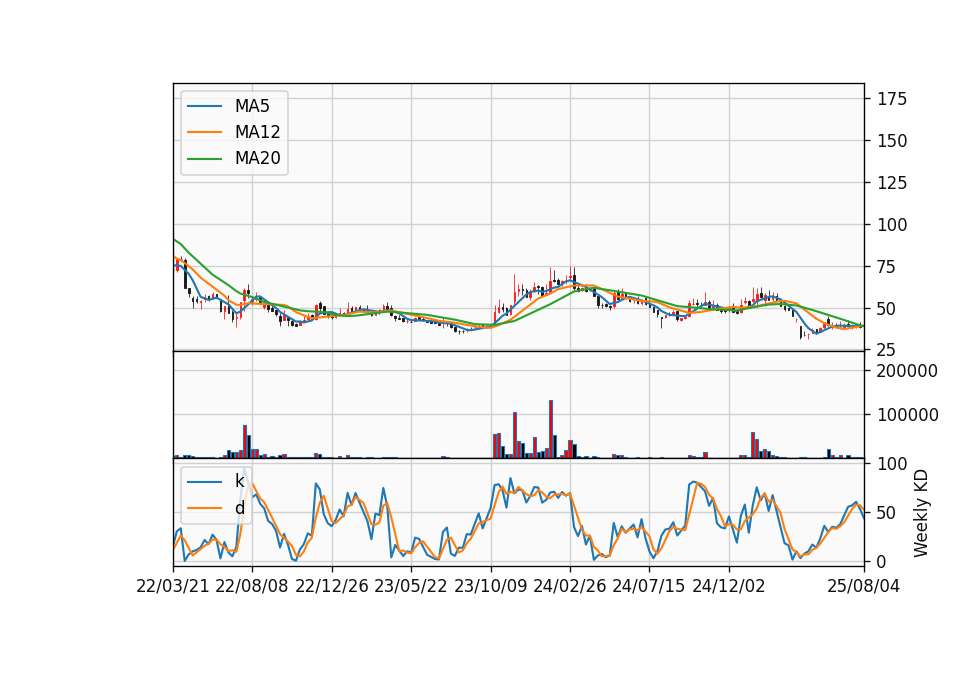The width and height of the screenshot is (960, 690).
Task: Select the 22/03/21 date axis label
Action: tap(173, 586)
